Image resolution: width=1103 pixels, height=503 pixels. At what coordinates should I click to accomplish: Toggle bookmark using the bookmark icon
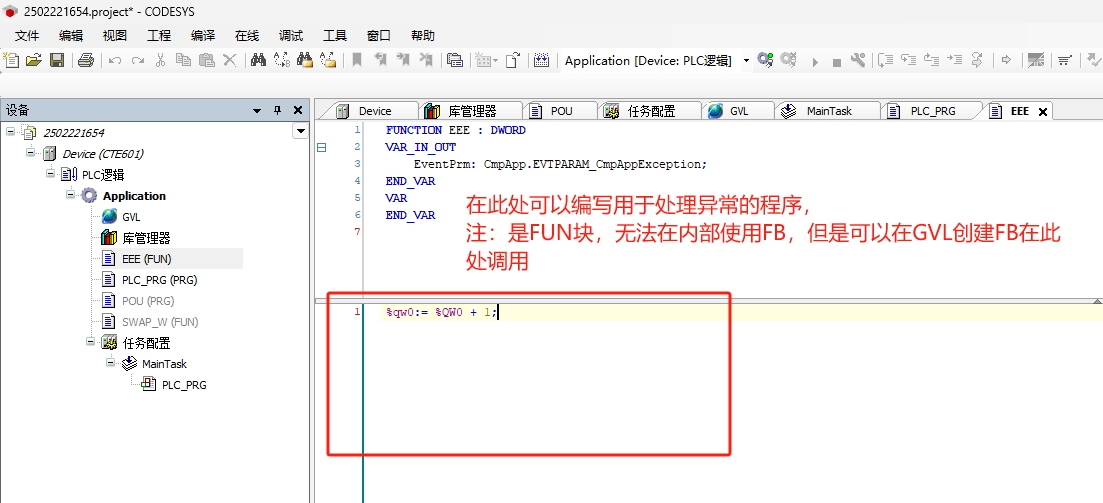click(x=357, y=61)
